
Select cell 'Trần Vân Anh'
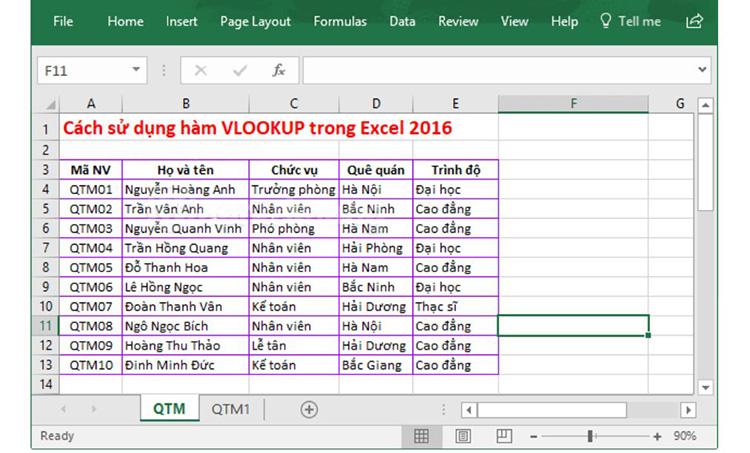coord(186,209)
